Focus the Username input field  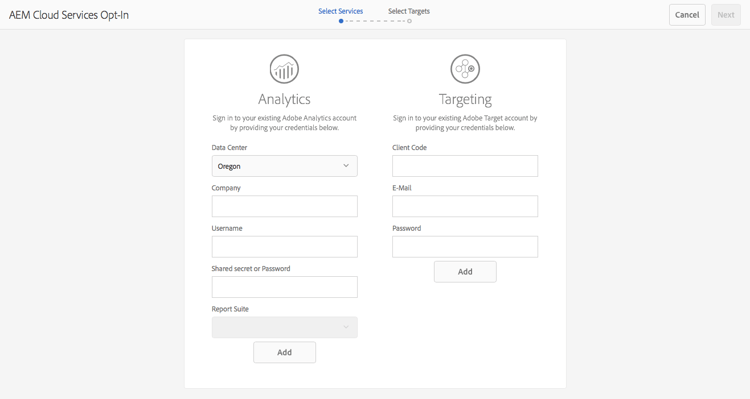tap(285, 247)
